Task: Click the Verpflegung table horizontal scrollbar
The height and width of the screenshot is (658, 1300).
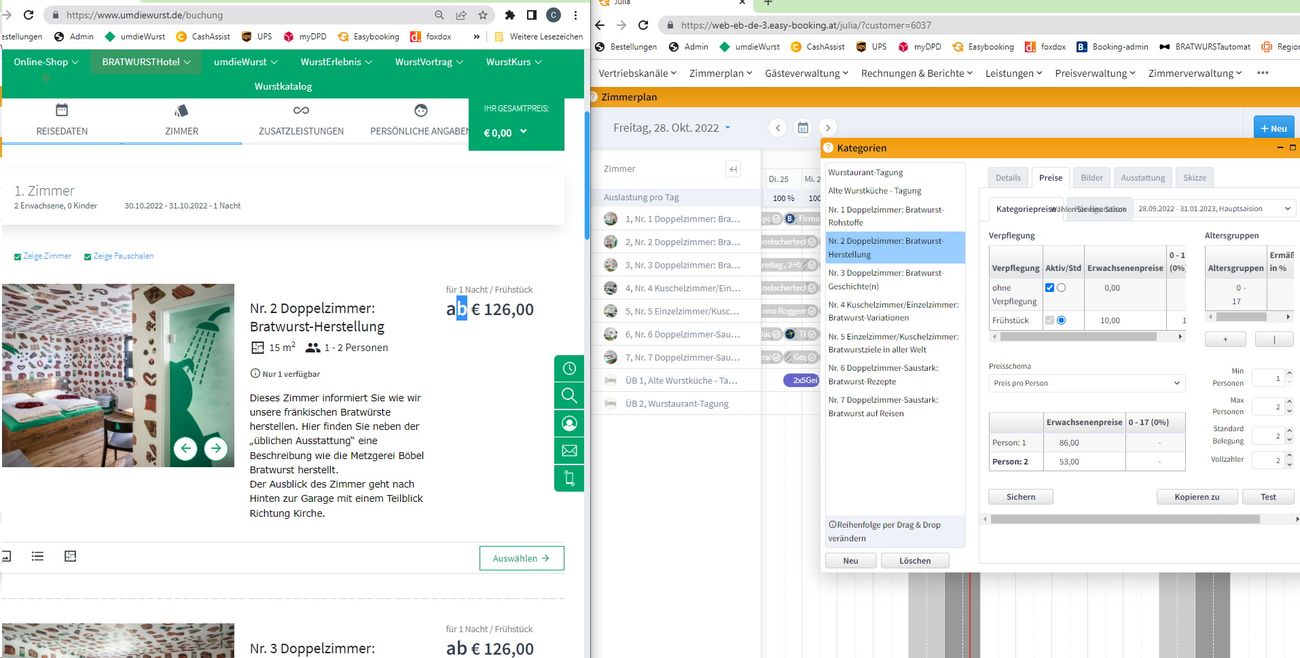Action: pyautogui.click(x=1087, y=337)
